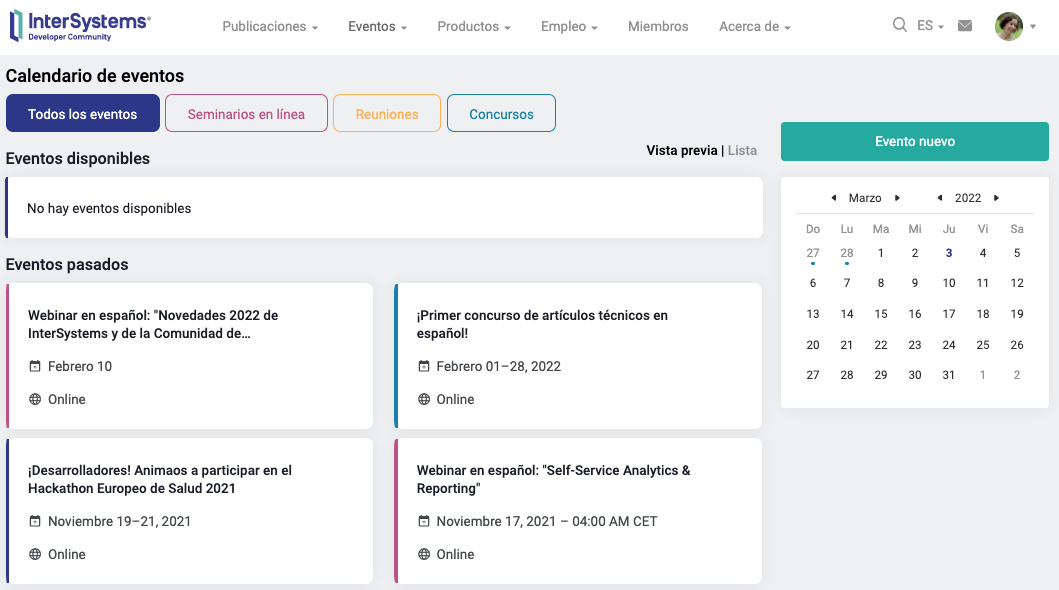Open the messages envelope icon
Screen dimensions: 1059x590
(x=965, y=26)
